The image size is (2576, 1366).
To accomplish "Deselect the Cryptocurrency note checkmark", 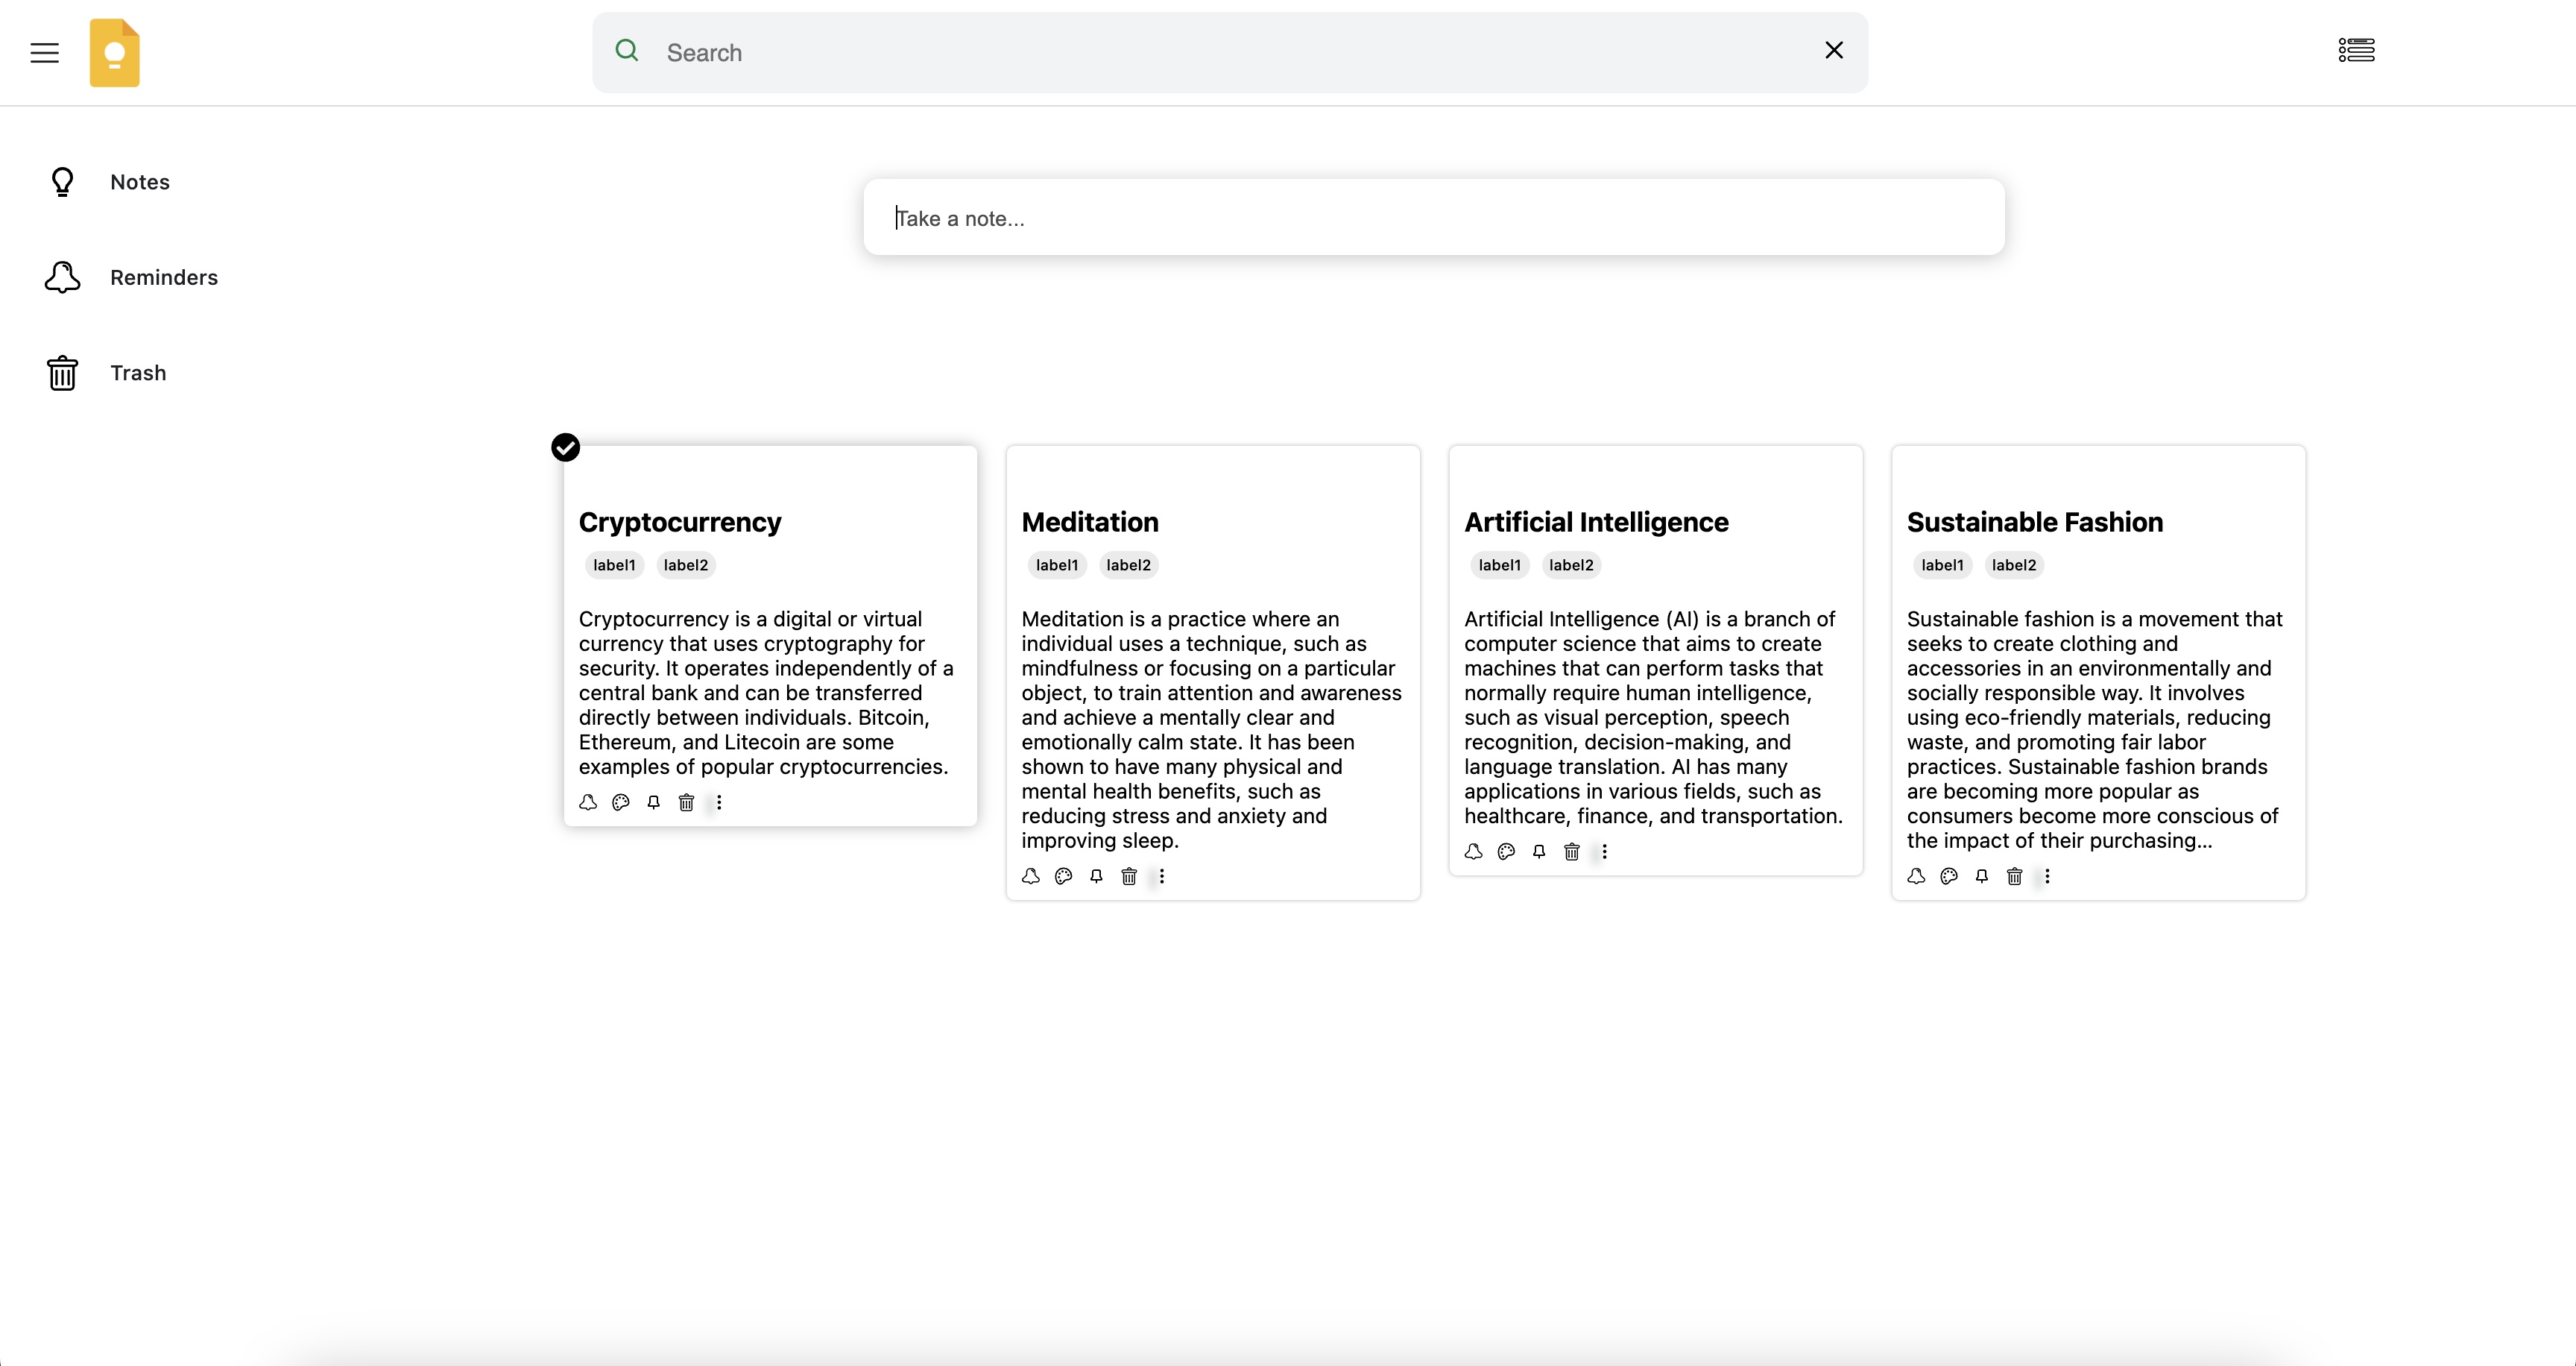I will pos(566,447).
